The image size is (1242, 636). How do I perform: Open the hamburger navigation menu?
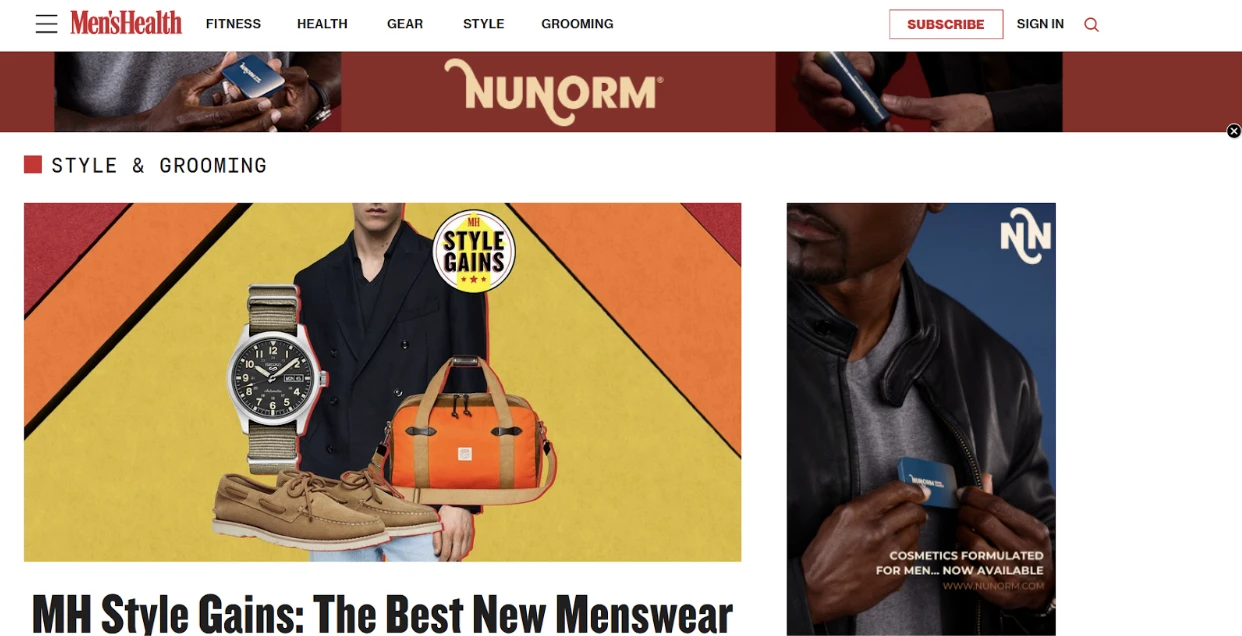46,24
